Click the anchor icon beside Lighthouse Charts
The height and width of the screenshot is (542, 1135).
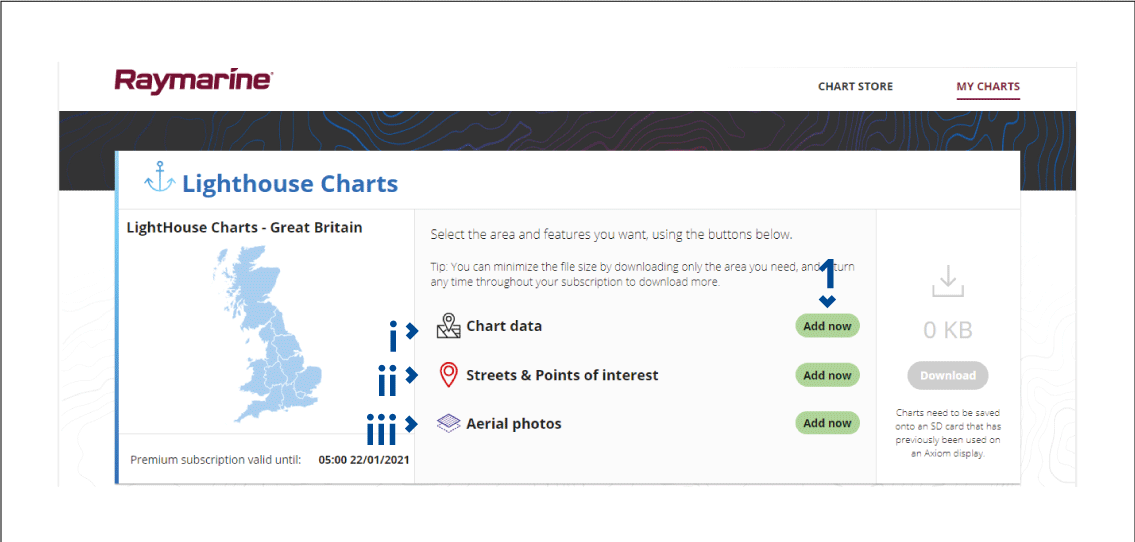pyautogui.click(x=160, y=177)
